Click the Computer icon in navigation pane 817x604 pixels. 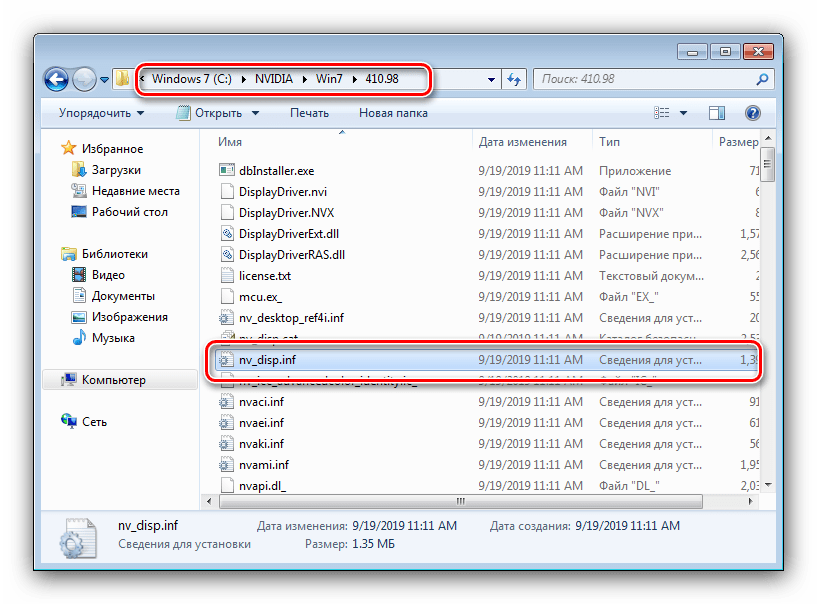tap(68, 380)
